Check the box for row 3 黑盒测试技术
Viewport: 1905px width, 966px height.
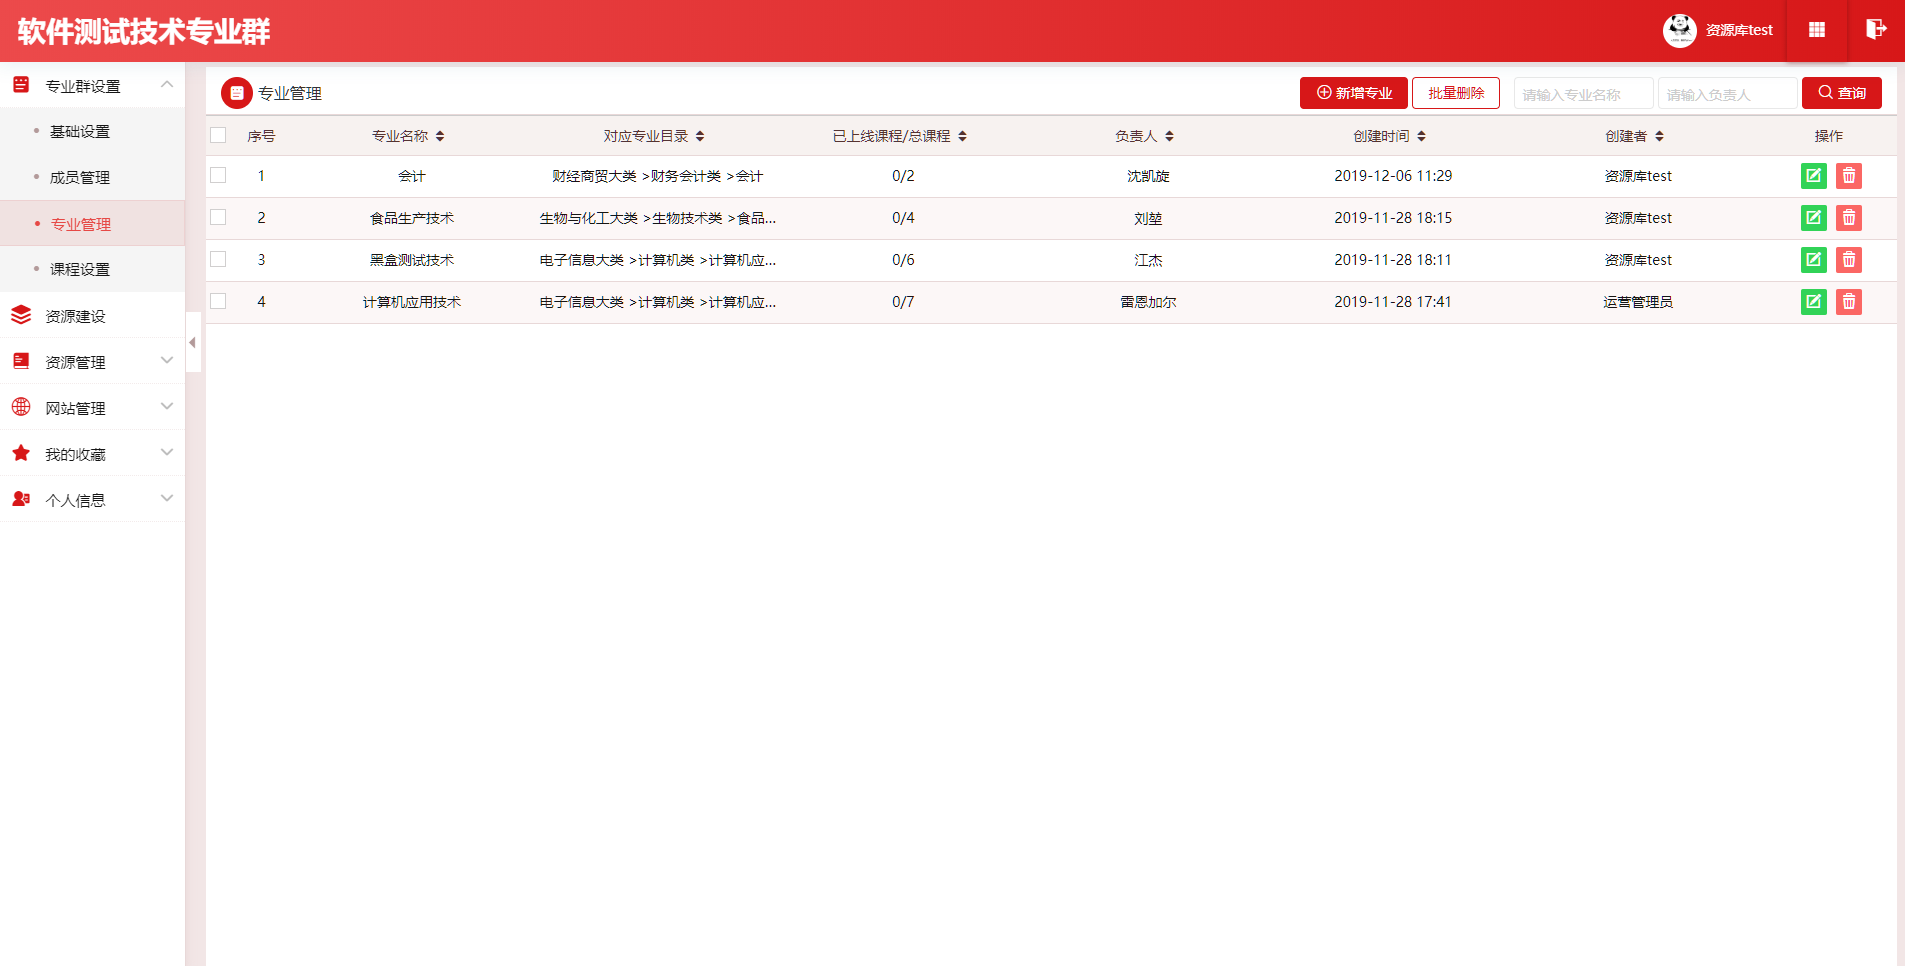[218, 259]
